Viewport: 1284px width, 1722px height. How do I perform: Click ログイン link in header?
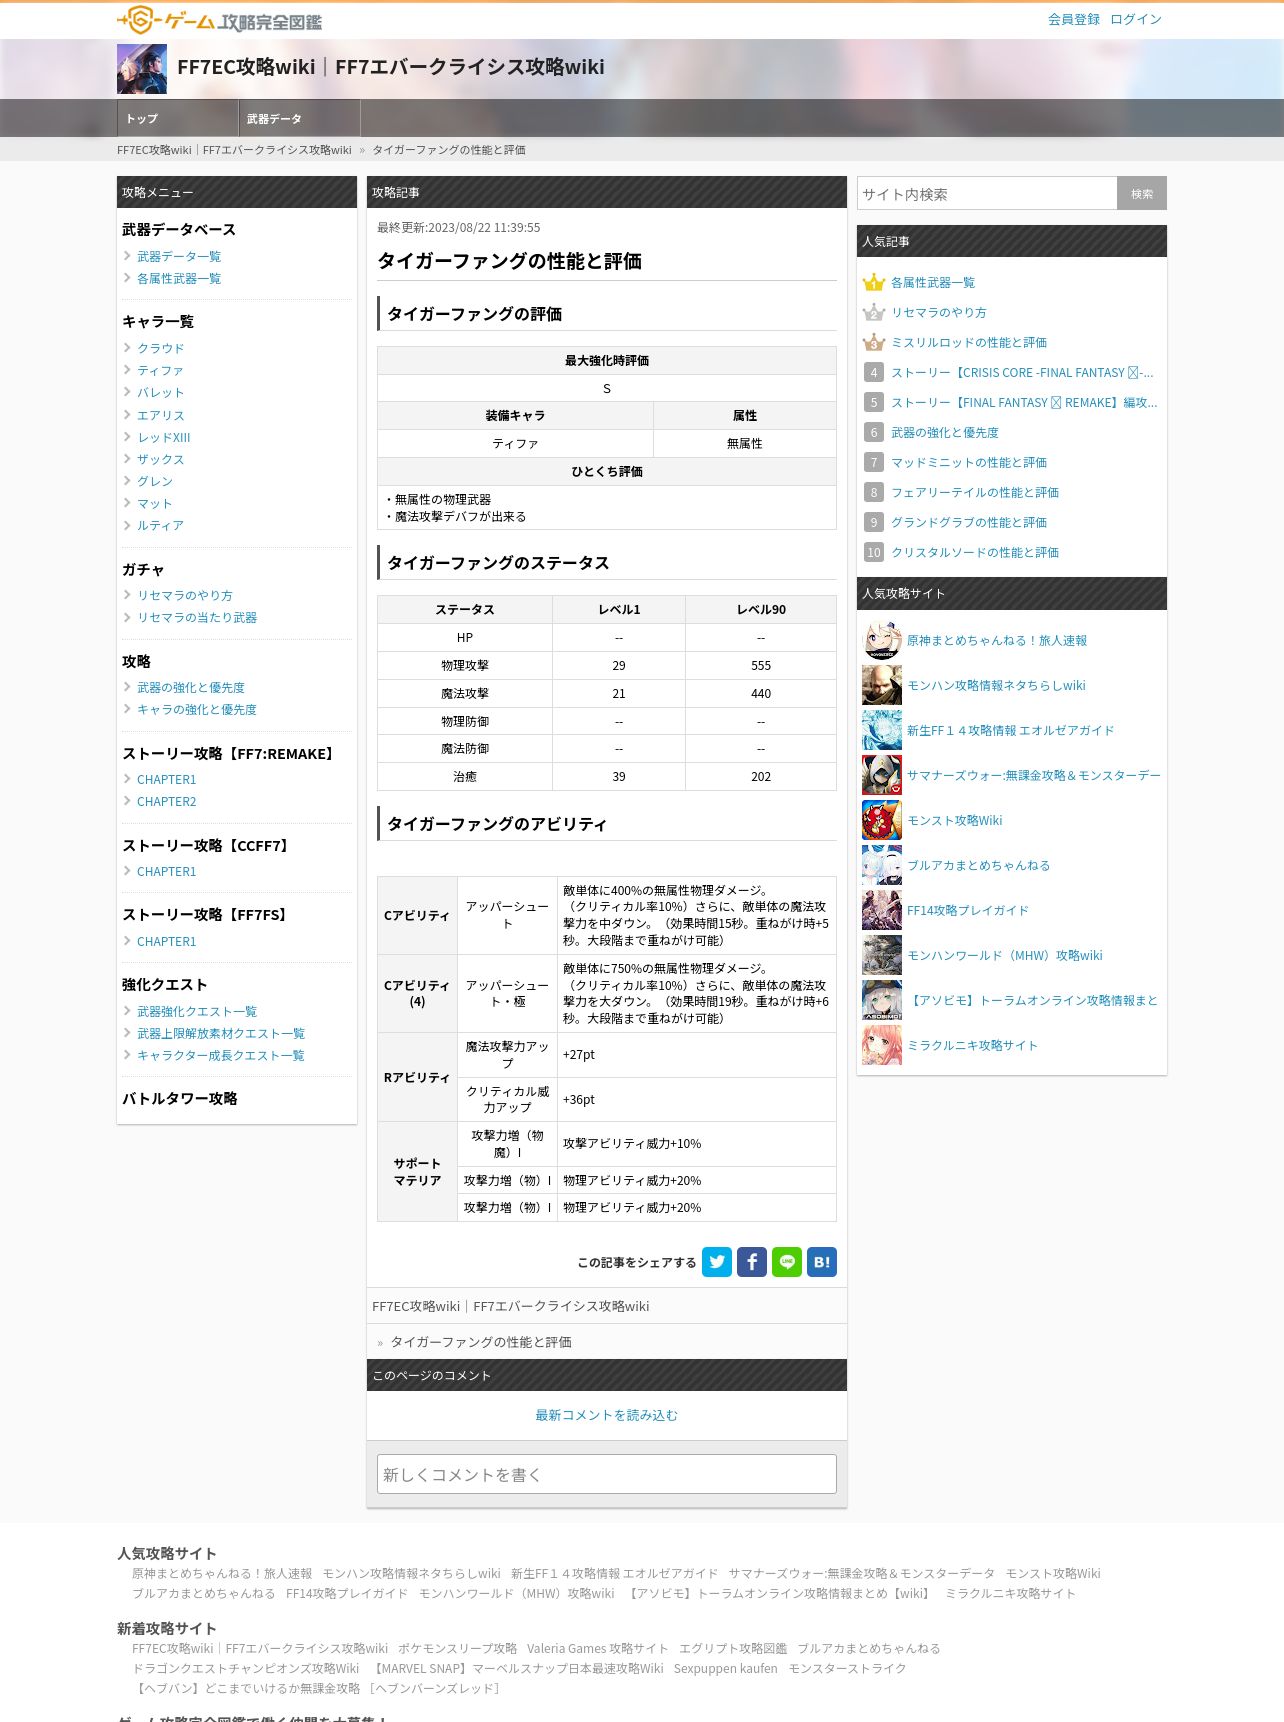(1136, 19)
